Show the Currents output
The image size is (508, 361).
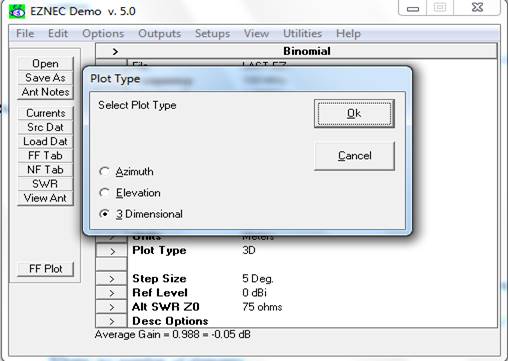click(45, 113)
